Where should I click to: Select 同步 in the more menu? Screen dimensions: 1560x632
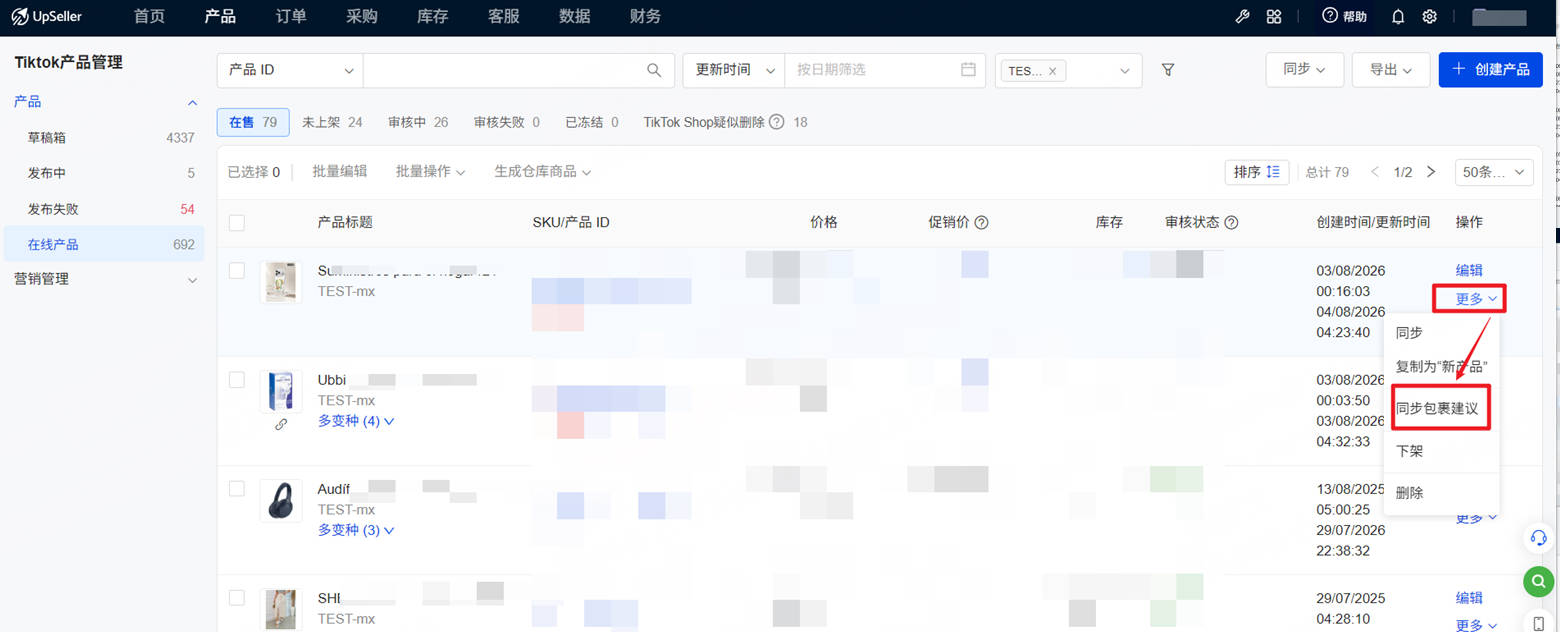coord(1409,333)
